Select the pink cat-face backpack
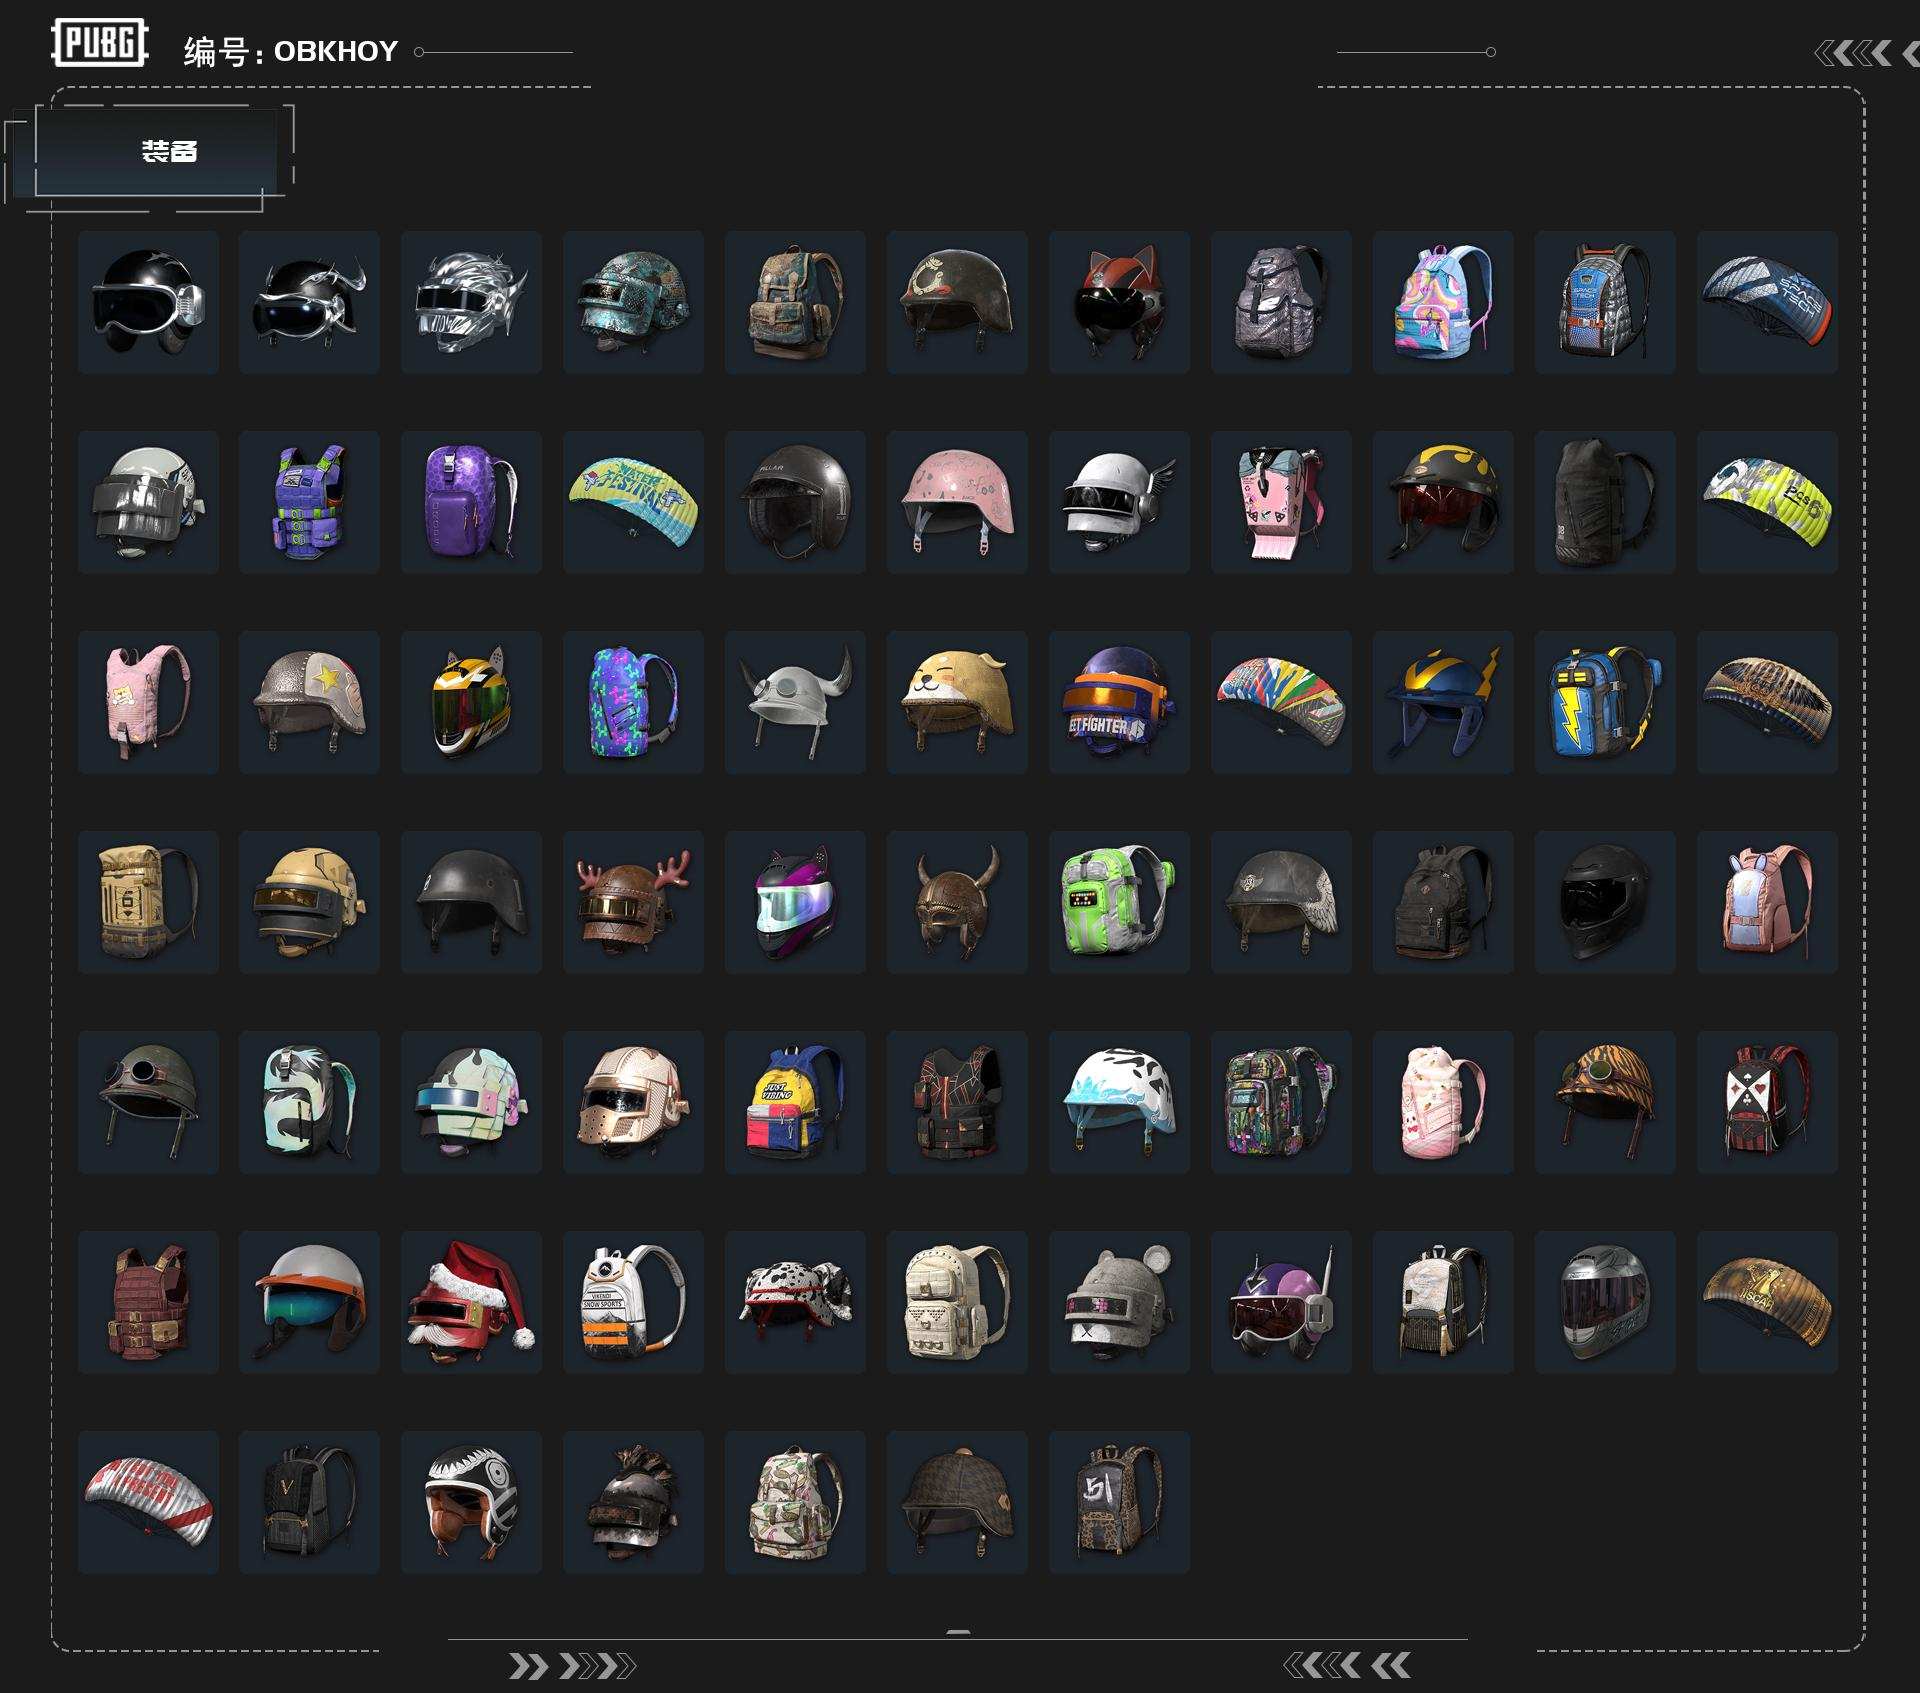The width and height of the screenshot is (1920, 1693). [x=147, y=702]
